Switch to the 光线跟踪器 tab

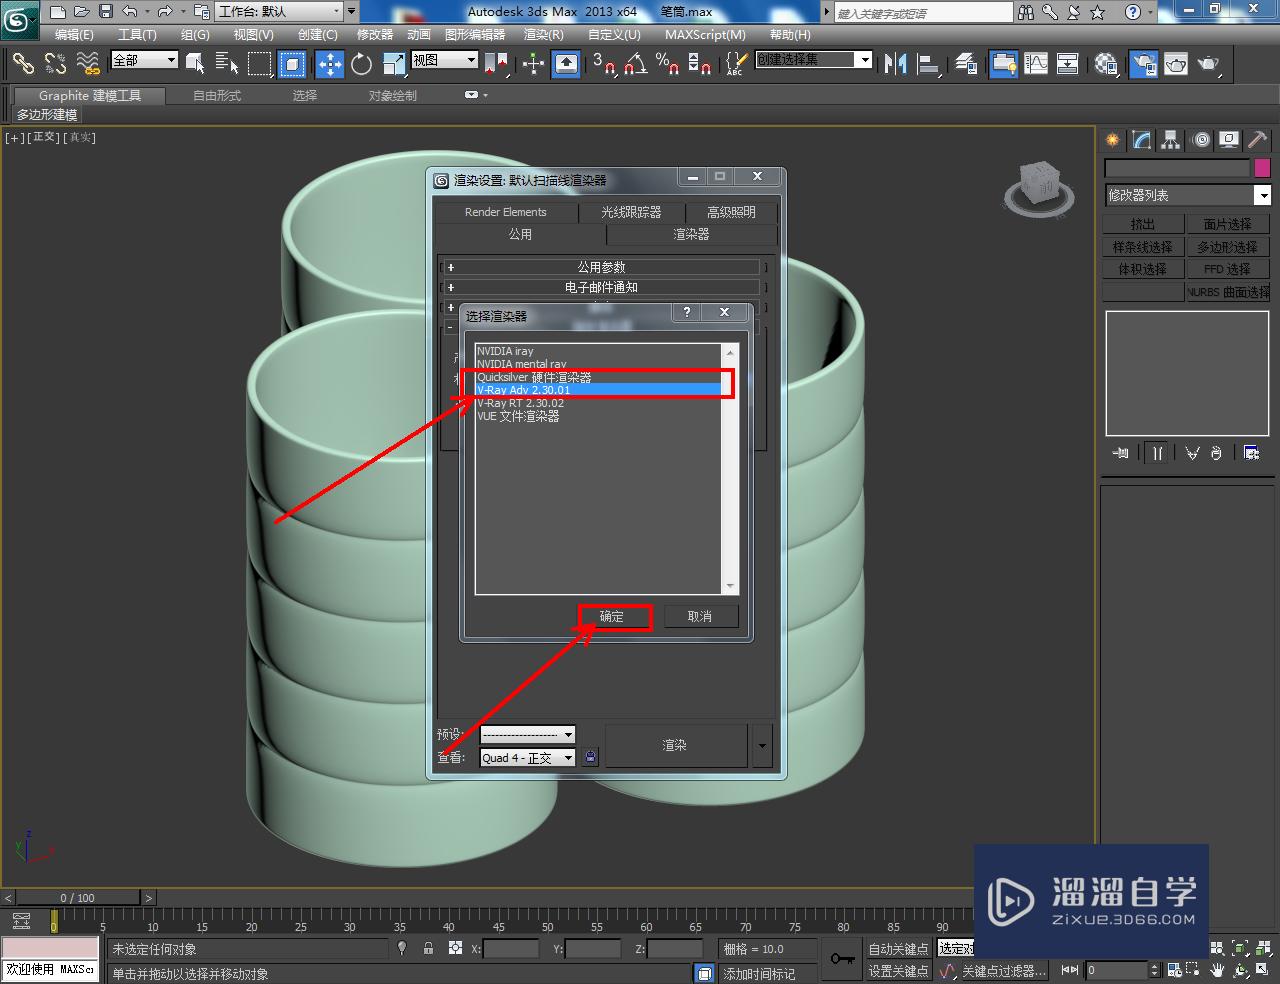631,212
